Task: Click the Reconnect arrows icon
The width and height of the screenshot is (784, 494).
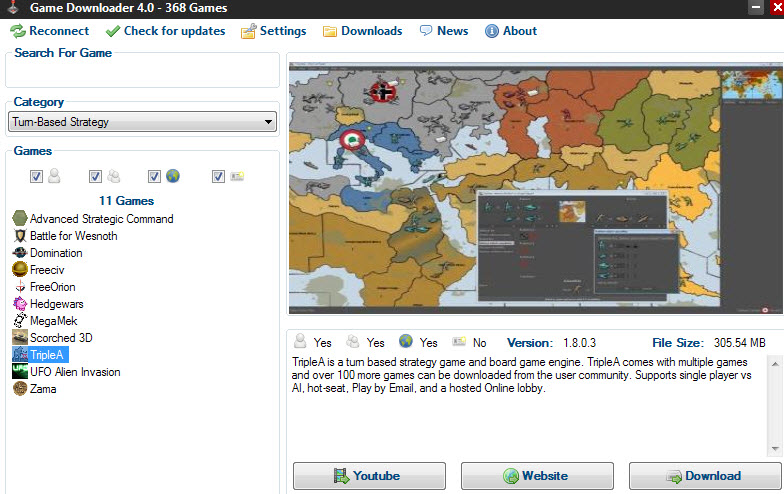Action: point(18,31)
